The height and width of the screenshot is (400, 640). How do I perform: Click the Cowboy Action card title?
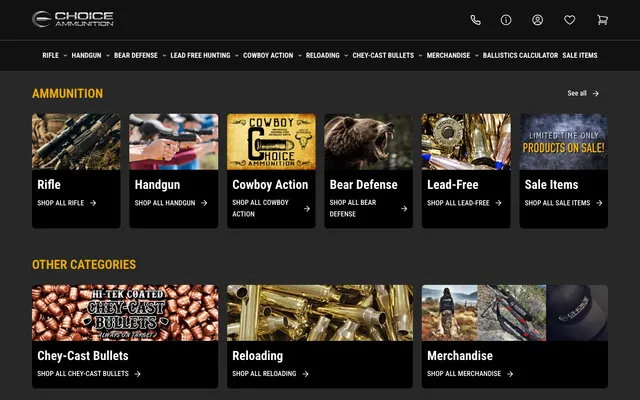coord(270,184)
